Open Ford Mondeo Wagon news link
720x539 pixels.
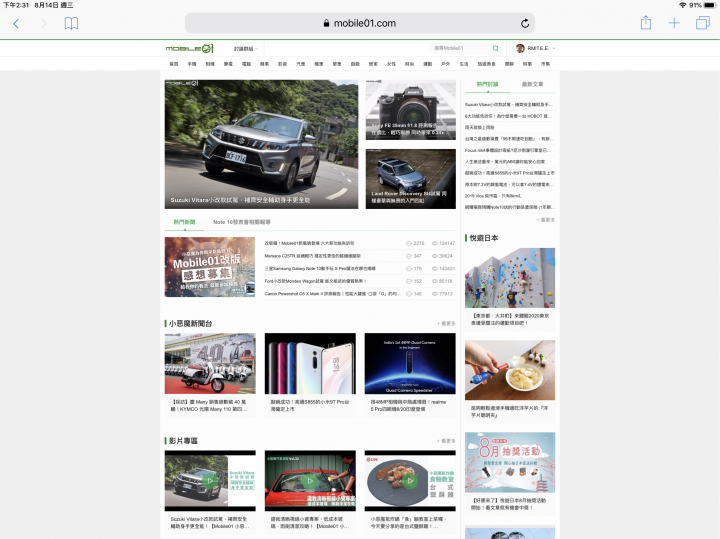(x=315, y=281)
